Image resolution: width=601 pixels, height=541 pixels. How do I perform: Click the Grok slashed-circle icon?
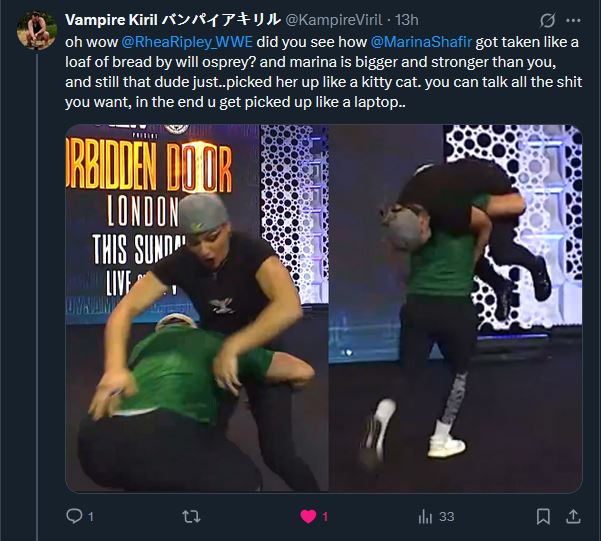pyautogui.click(x=547, y=20)
